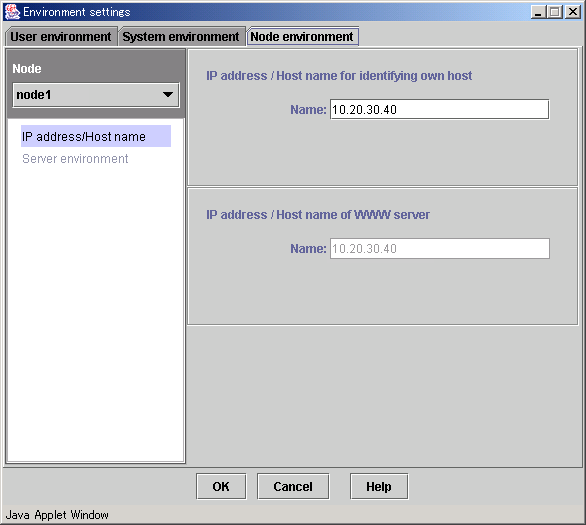Click the Node heading label
Screen dimensions: 586x525
pos(27,69)
